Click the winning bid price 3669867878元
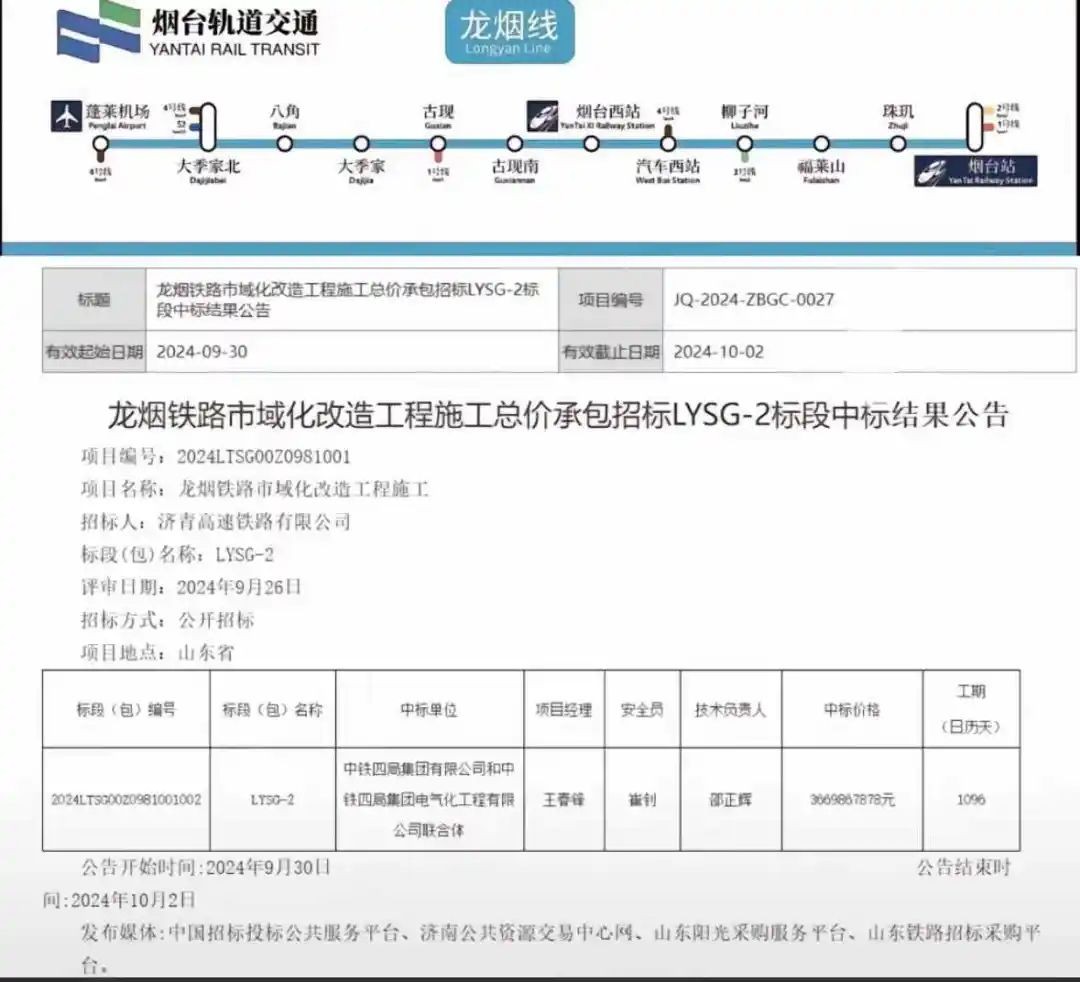This screenshot has height=982, width=1080. (852, 800)
